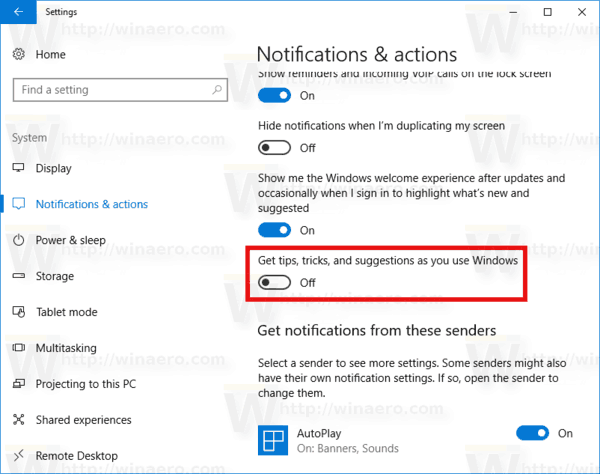Click the search magnifier icon

[217, 90]
